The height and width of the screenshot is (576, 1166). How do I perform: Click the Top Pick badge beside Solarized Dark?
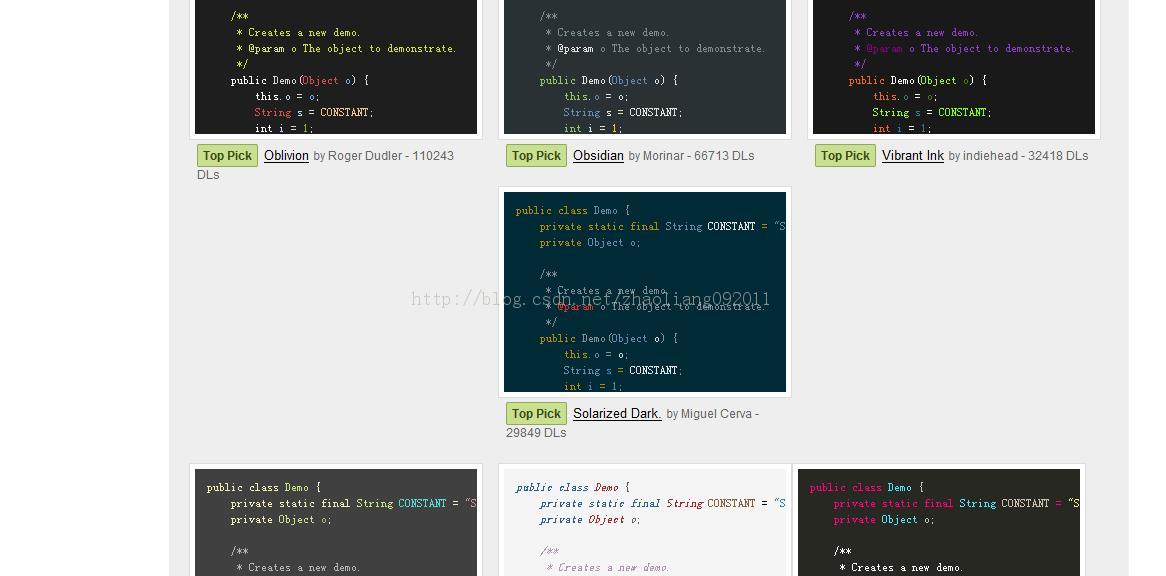(x=536, y=413)
